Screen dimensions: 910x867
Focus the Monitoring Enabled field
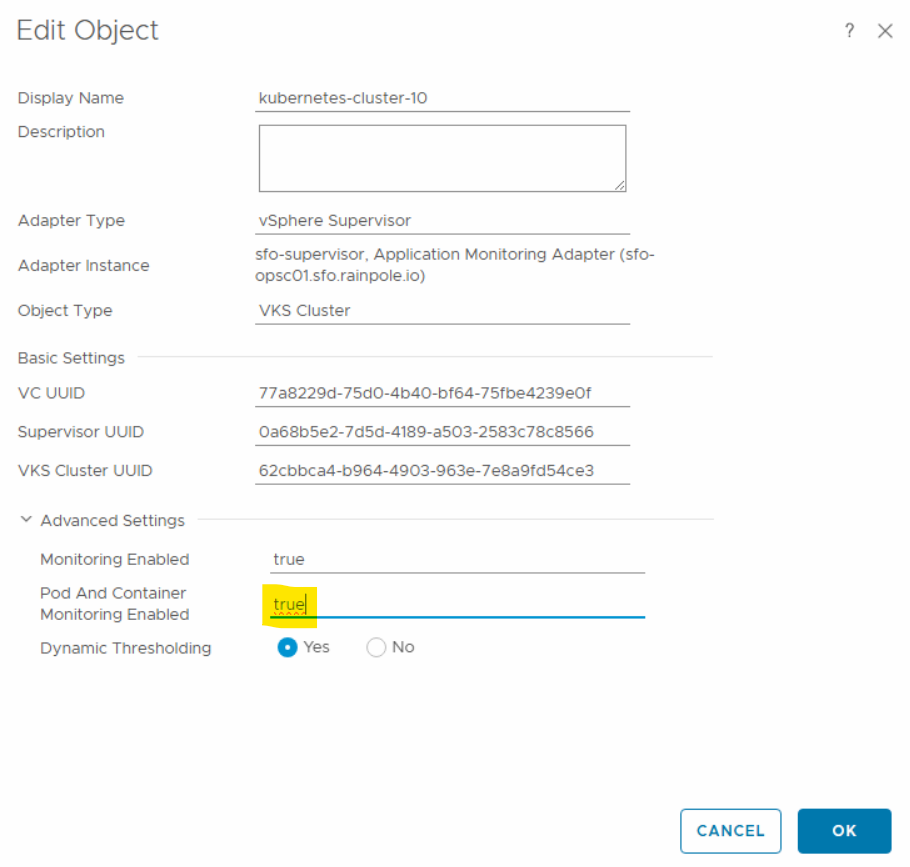tap(457, 559)
